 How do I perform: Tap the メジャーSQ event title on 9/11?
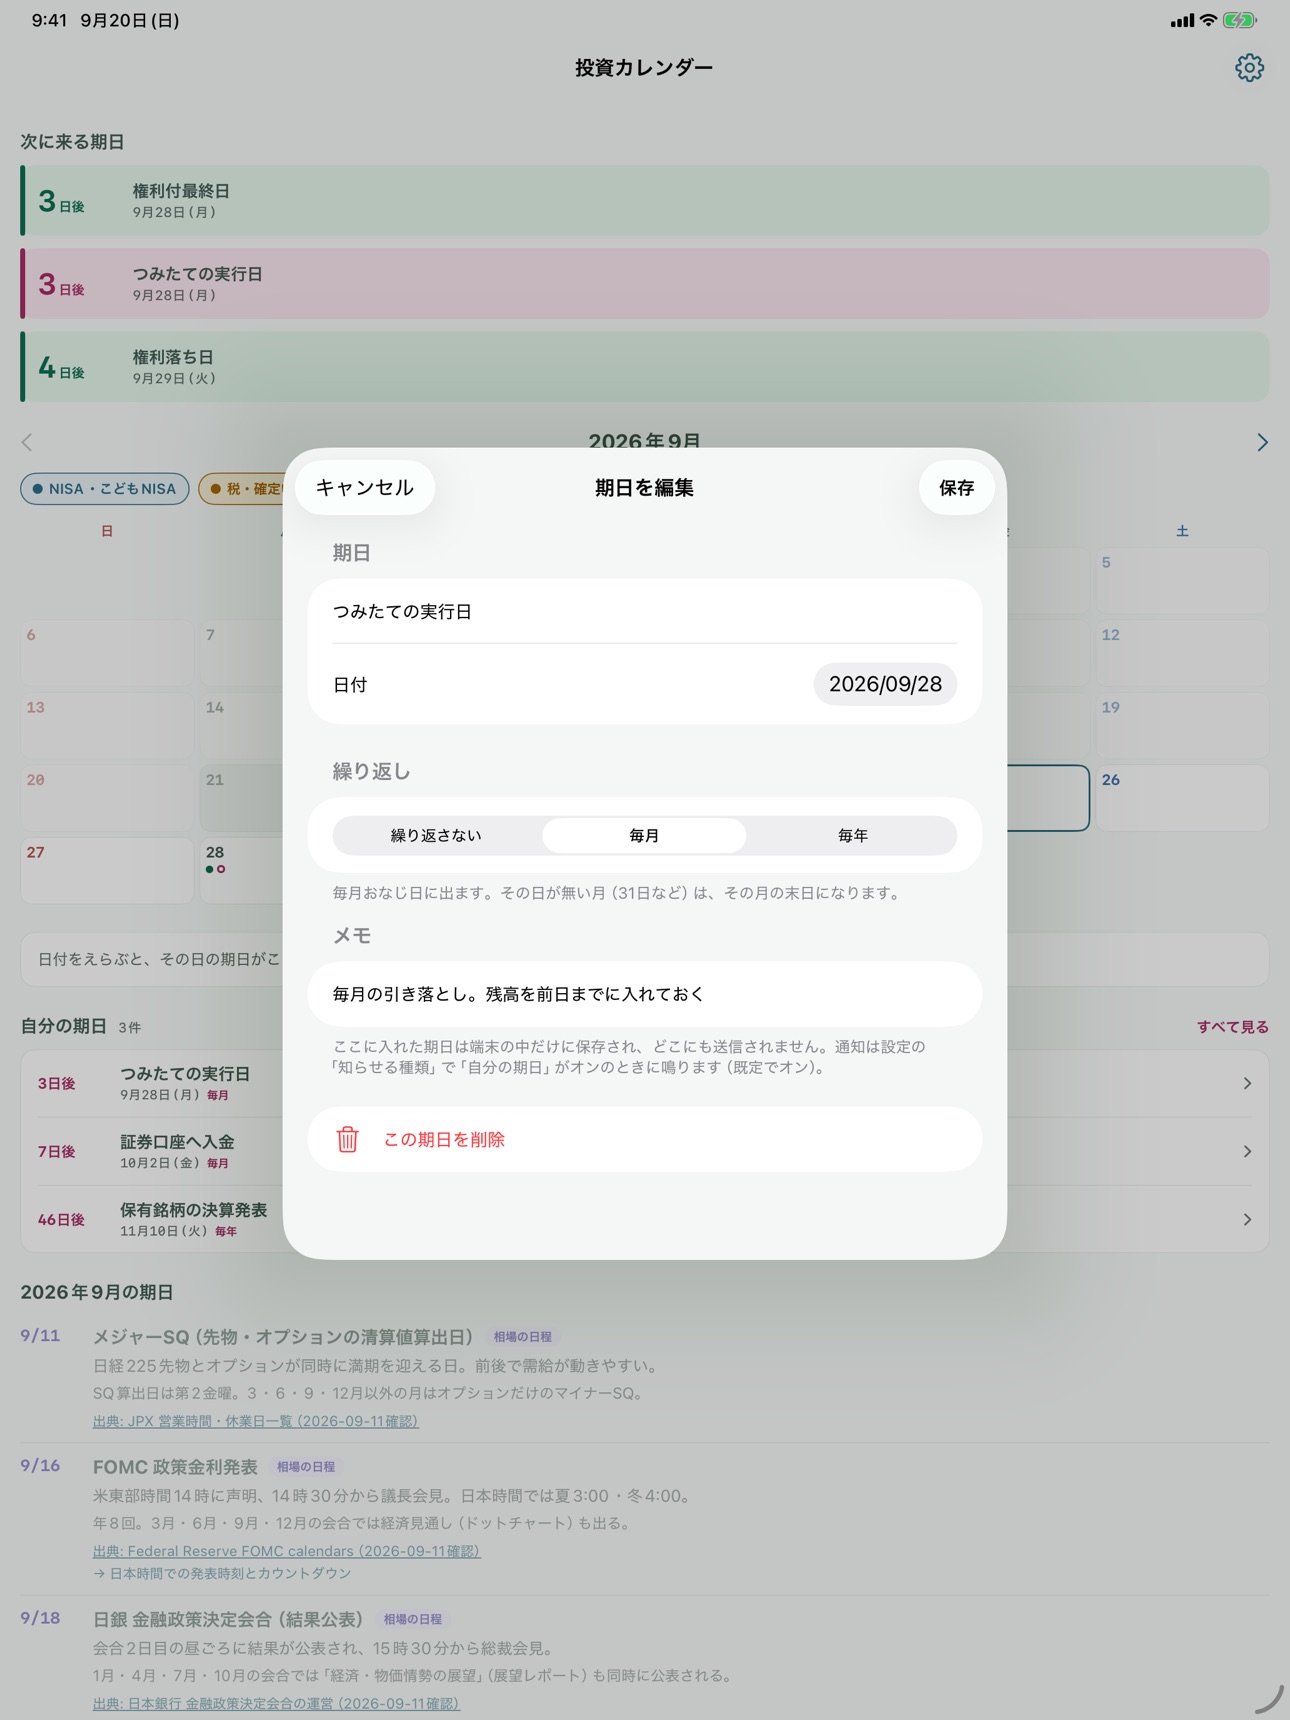[283, 1337]
